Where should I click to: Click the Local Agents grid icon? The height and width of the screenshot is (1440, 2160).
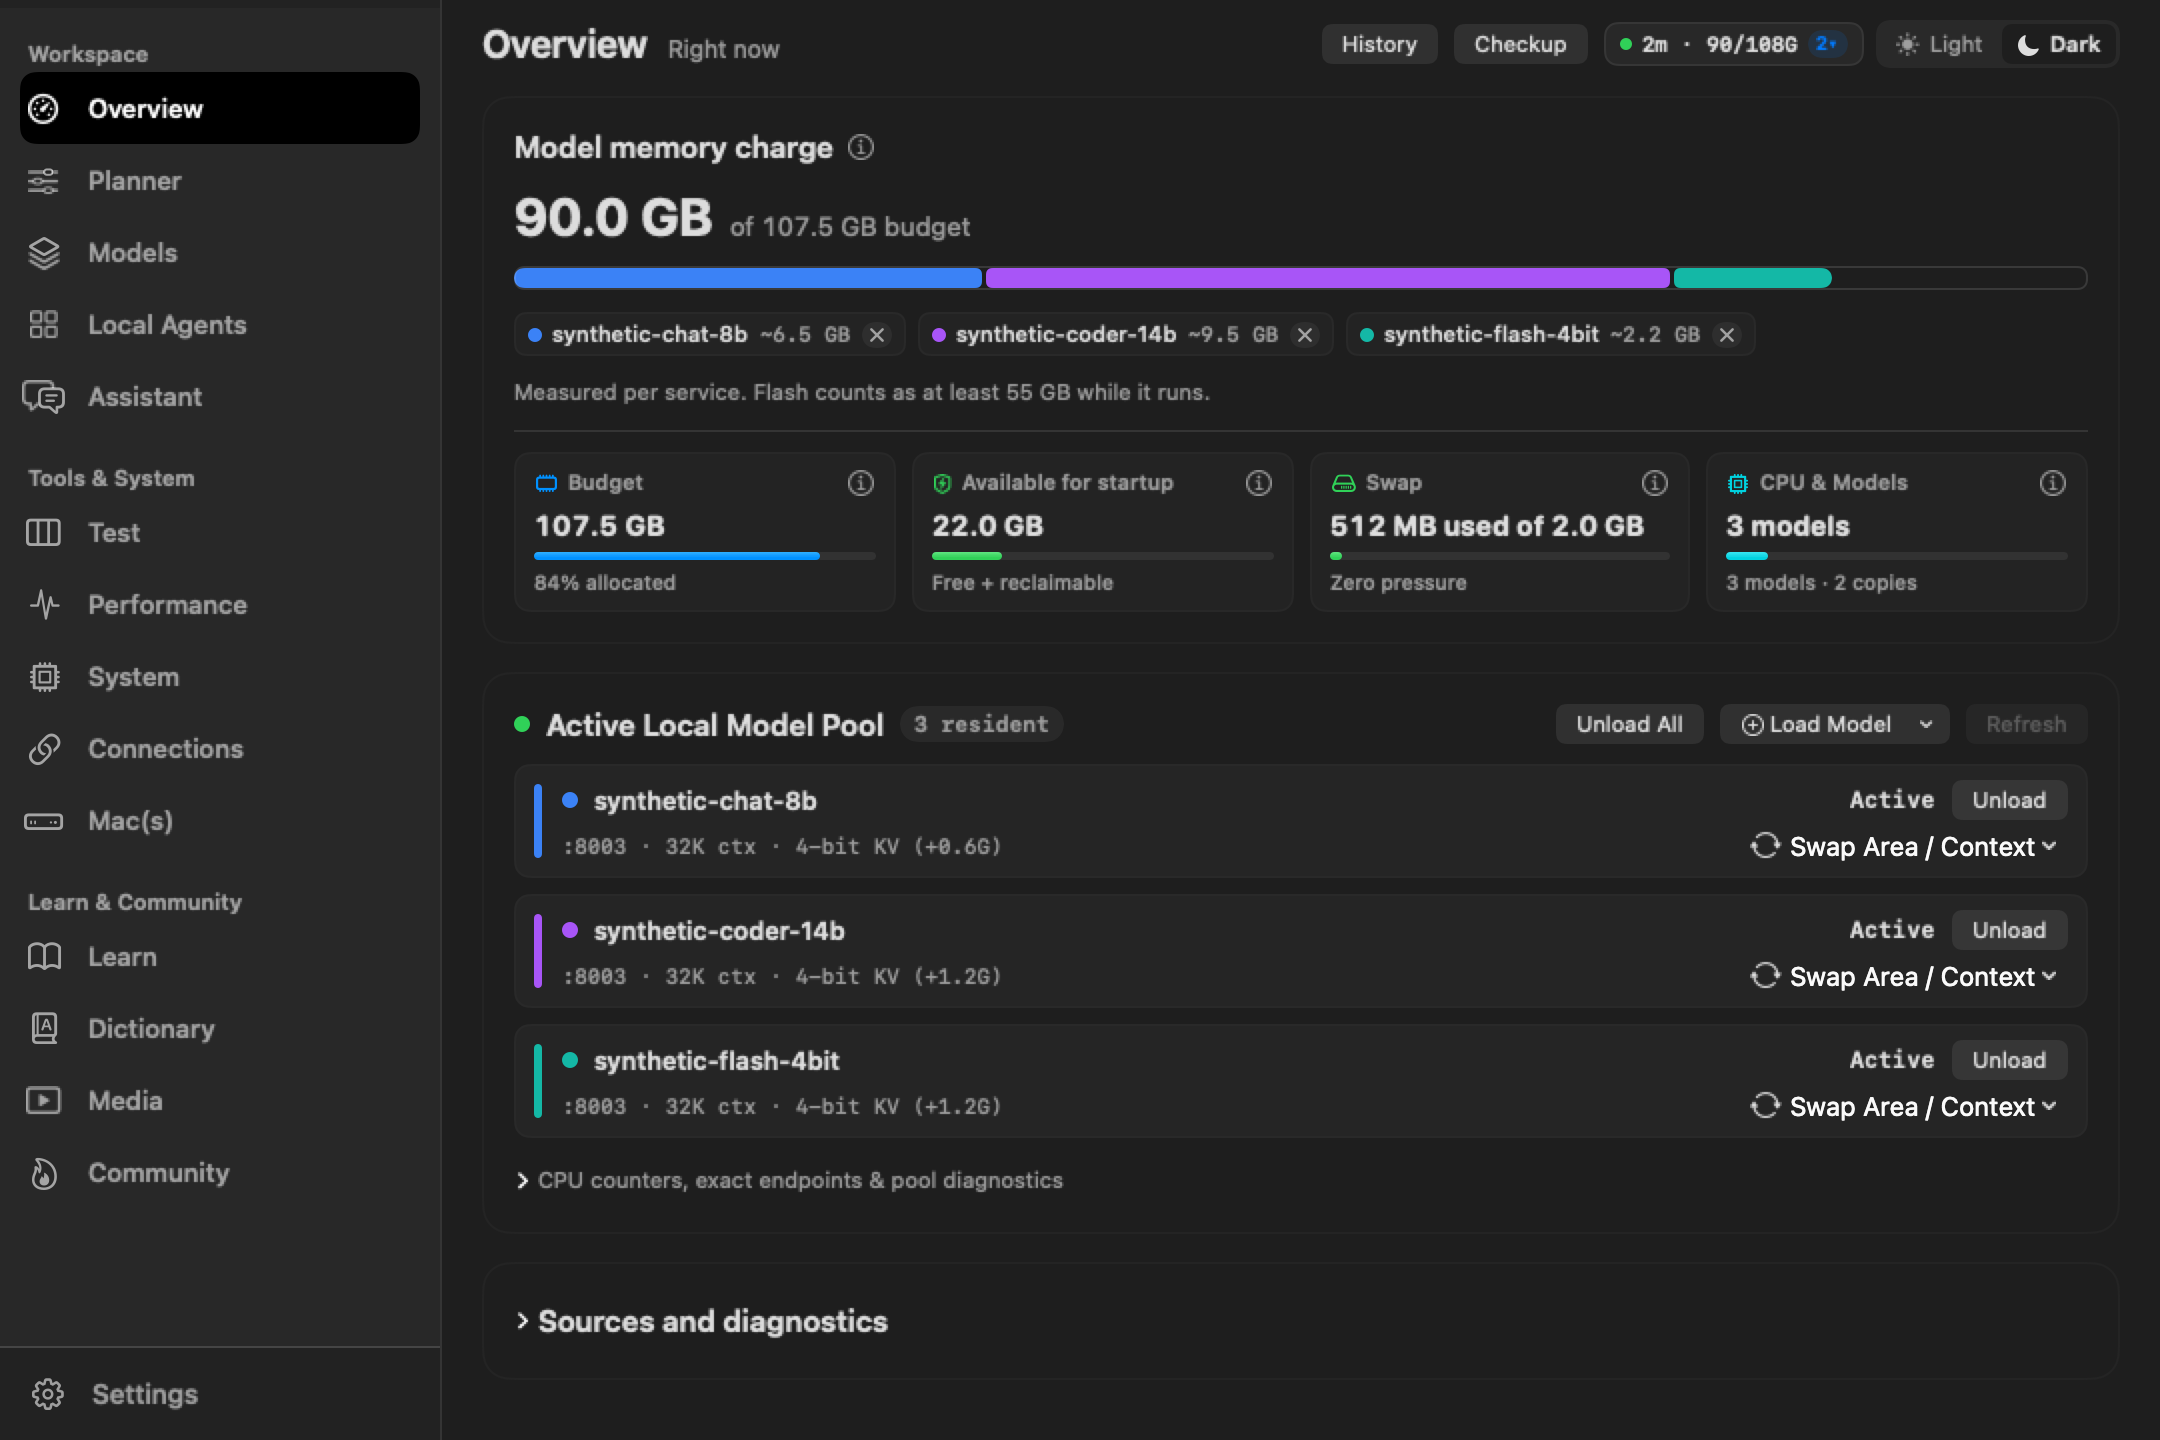click(43, 325)
